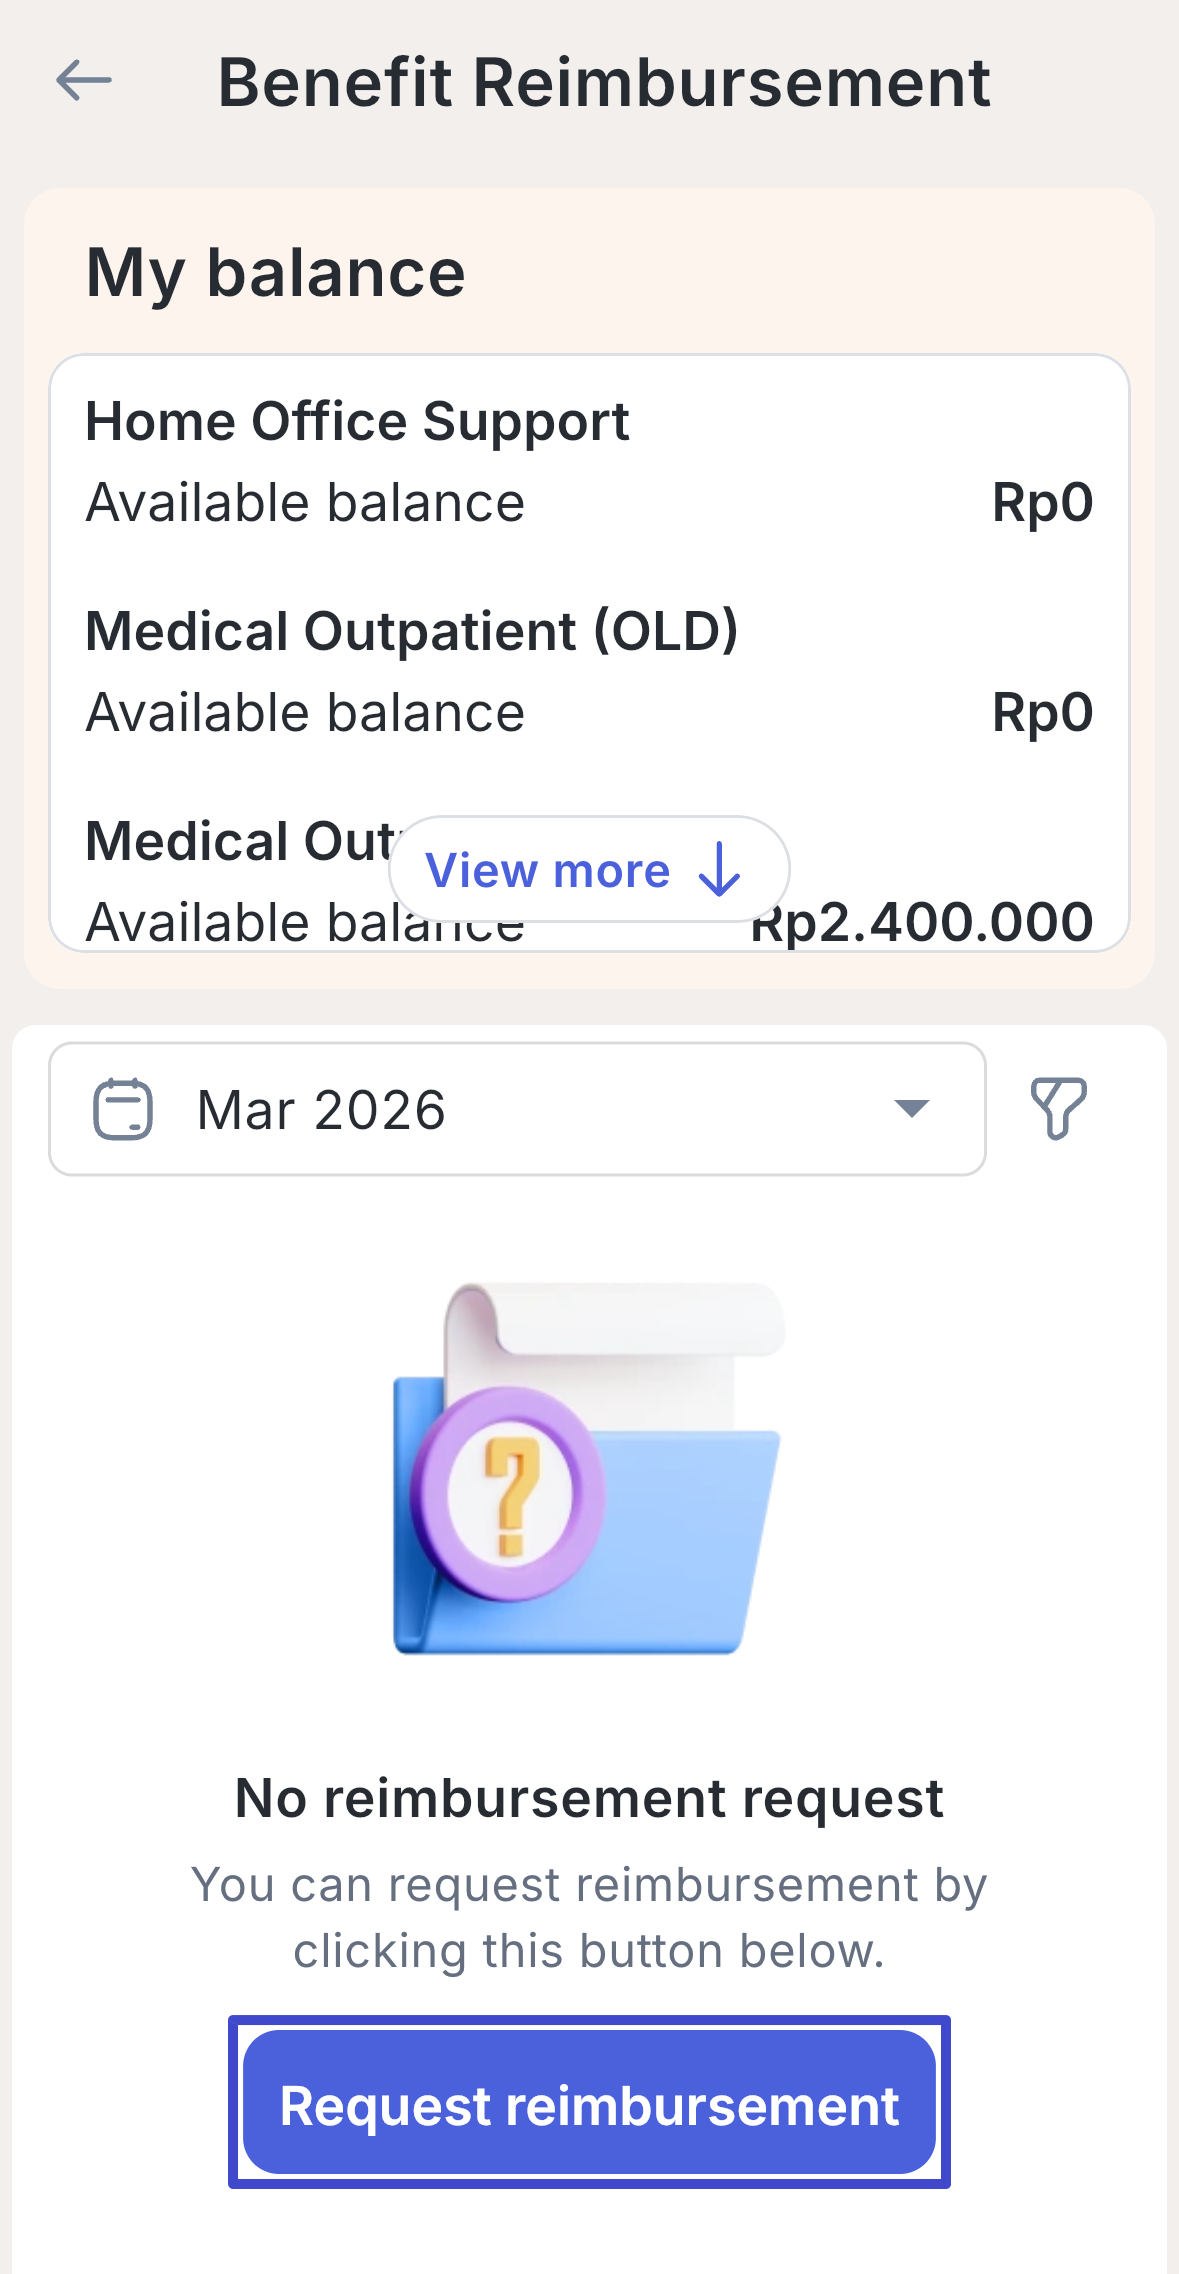Click the My balance heading
1179x2274 pixels.
(x=275, y=272)
